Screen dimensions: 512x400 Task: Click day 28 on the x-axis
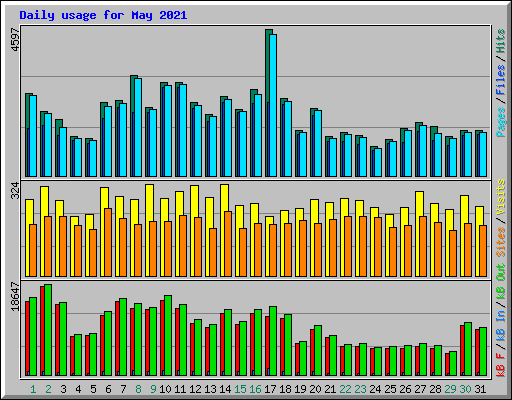(x=435, y=389)
